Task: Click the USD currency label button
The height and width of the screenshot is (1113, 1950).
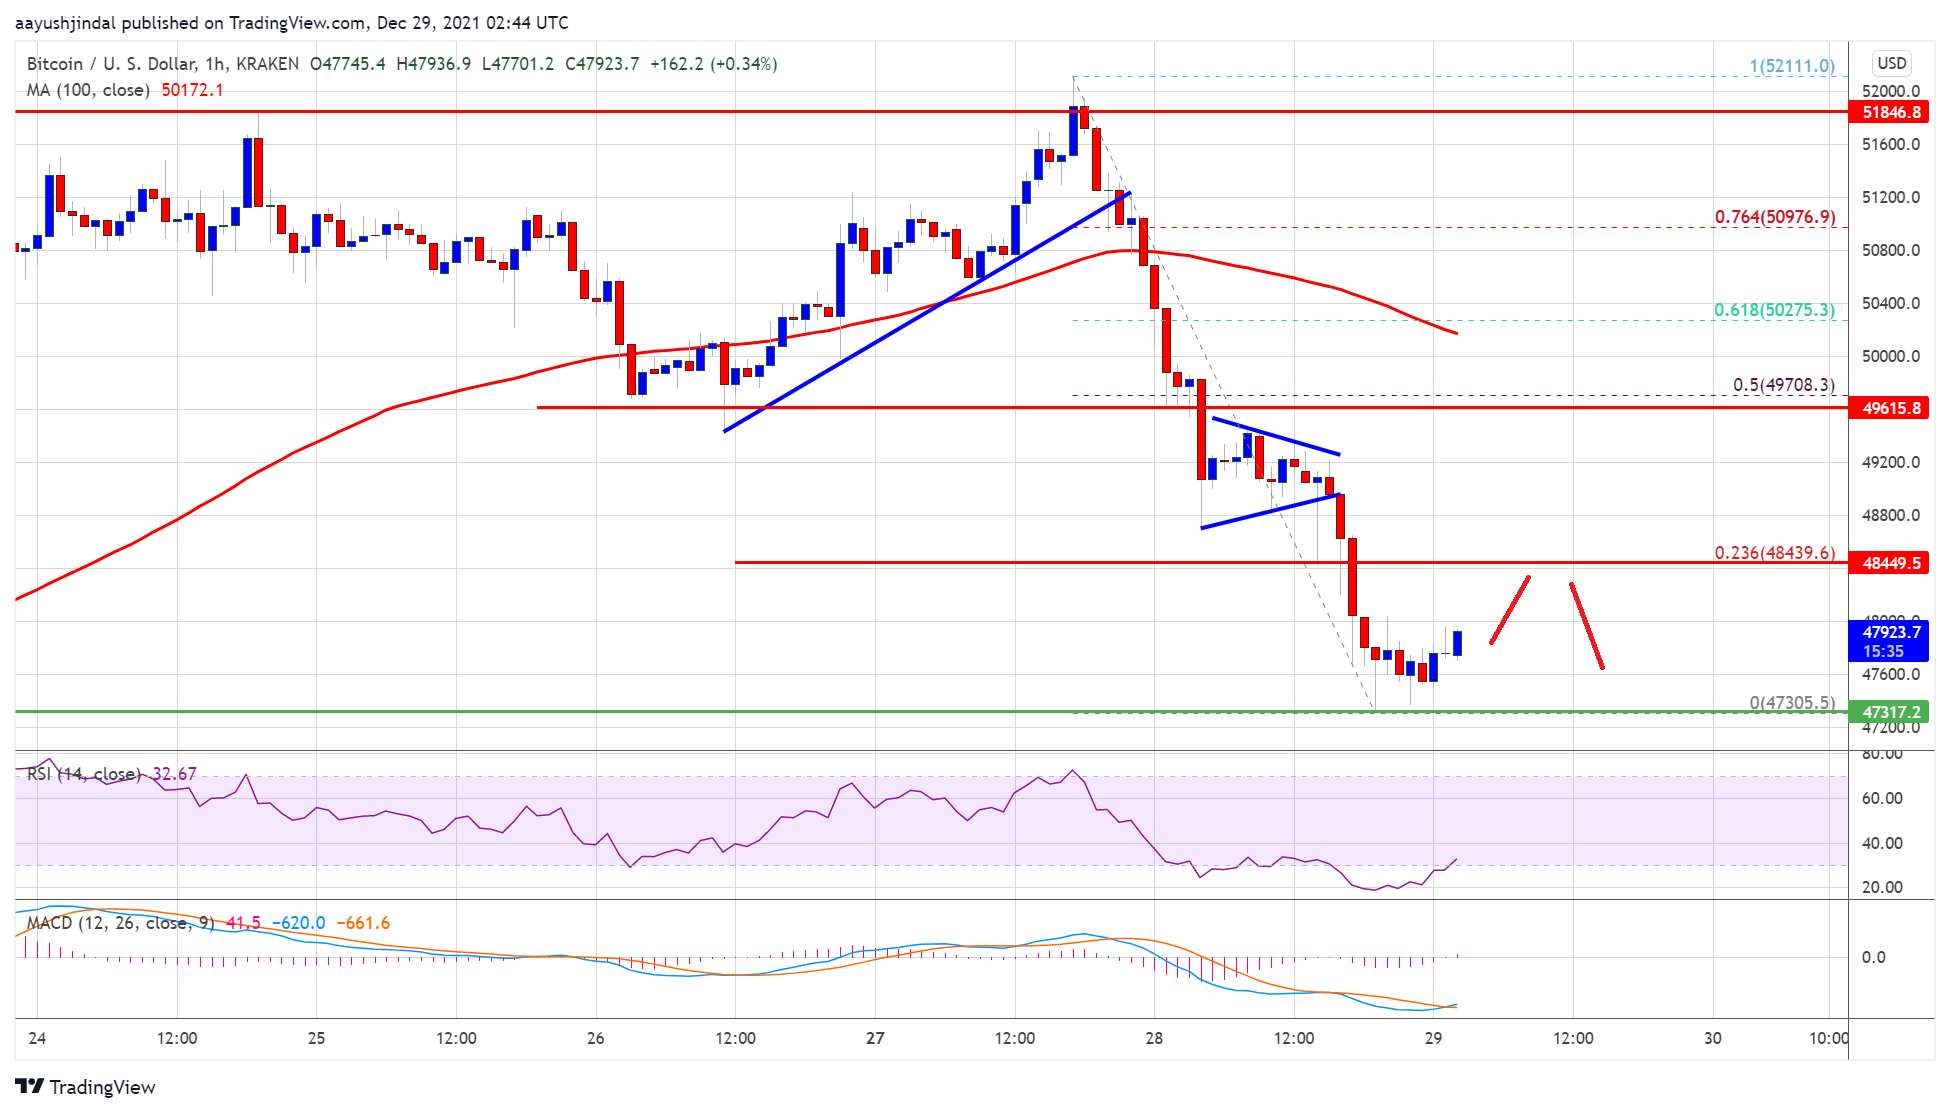Action: click(x=1891, y=63)
